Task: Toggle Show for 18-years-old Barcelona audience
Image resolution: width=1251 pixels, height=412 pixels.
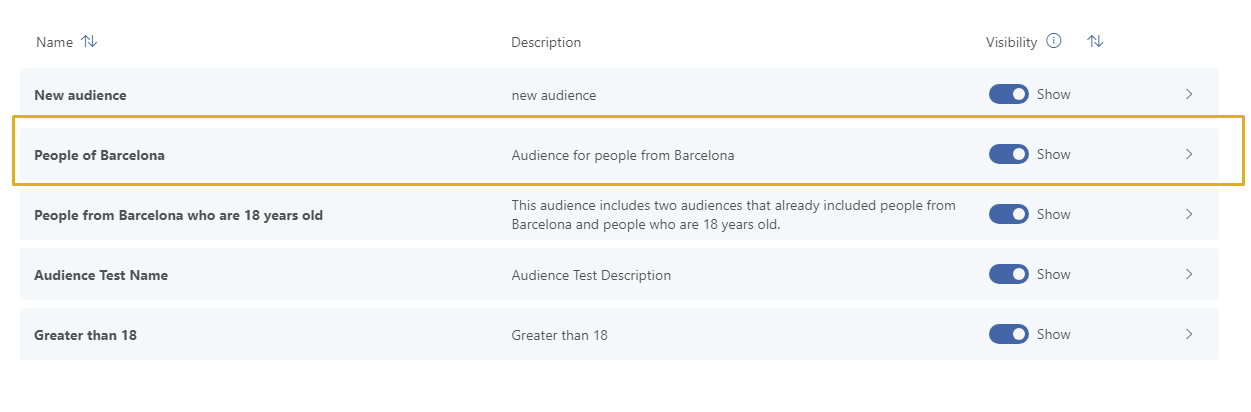Action: click(x=1008, y=214)
